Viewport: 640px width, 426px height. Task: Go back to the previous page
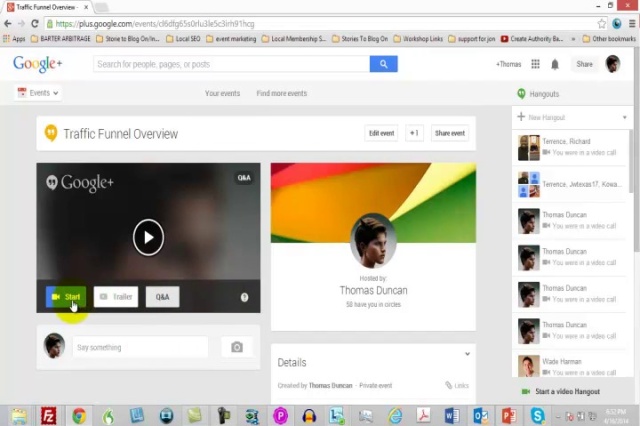[7, 24]
